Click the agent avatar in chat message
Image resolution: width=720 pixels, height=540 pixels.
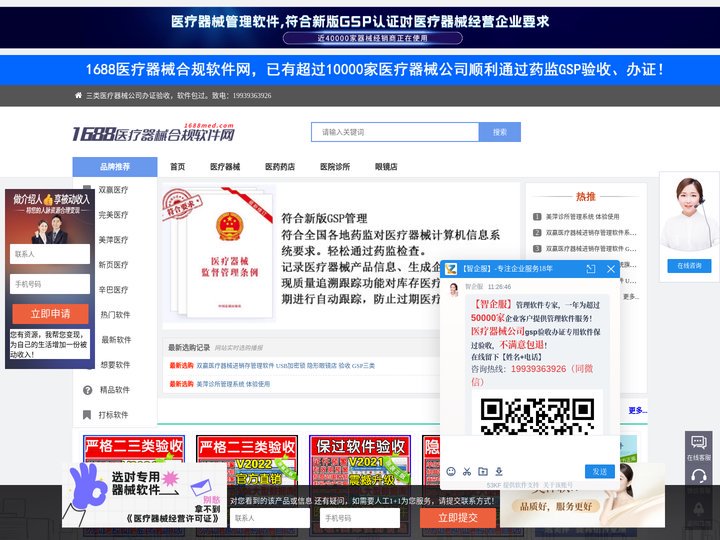click(454, 290)
